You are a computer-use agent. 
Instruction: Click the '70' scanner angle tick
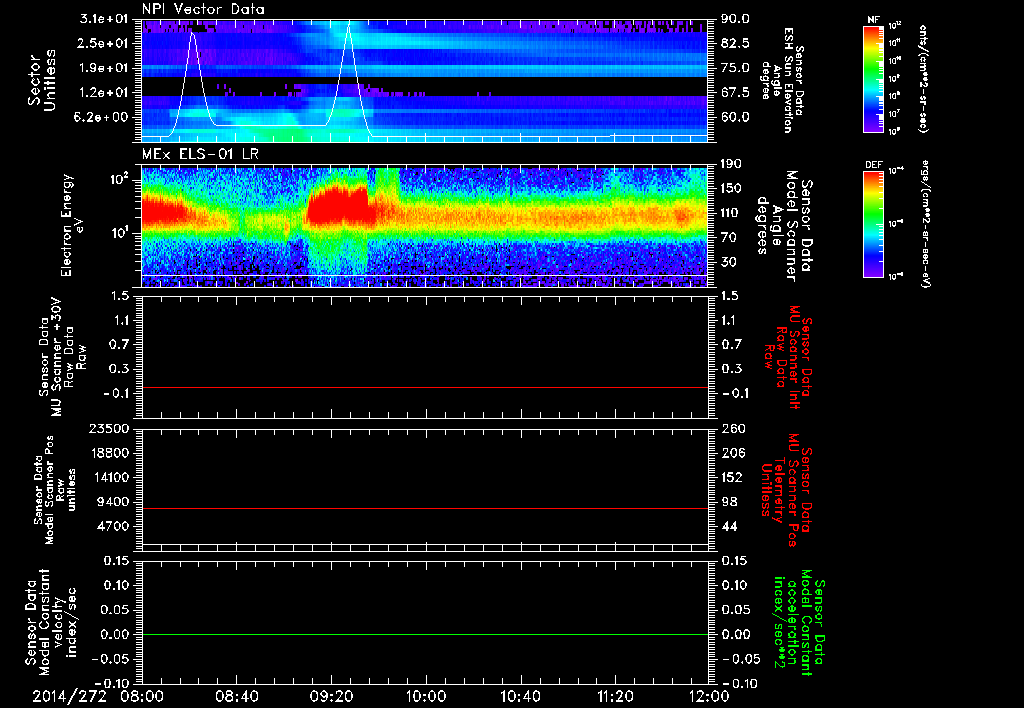729,238
